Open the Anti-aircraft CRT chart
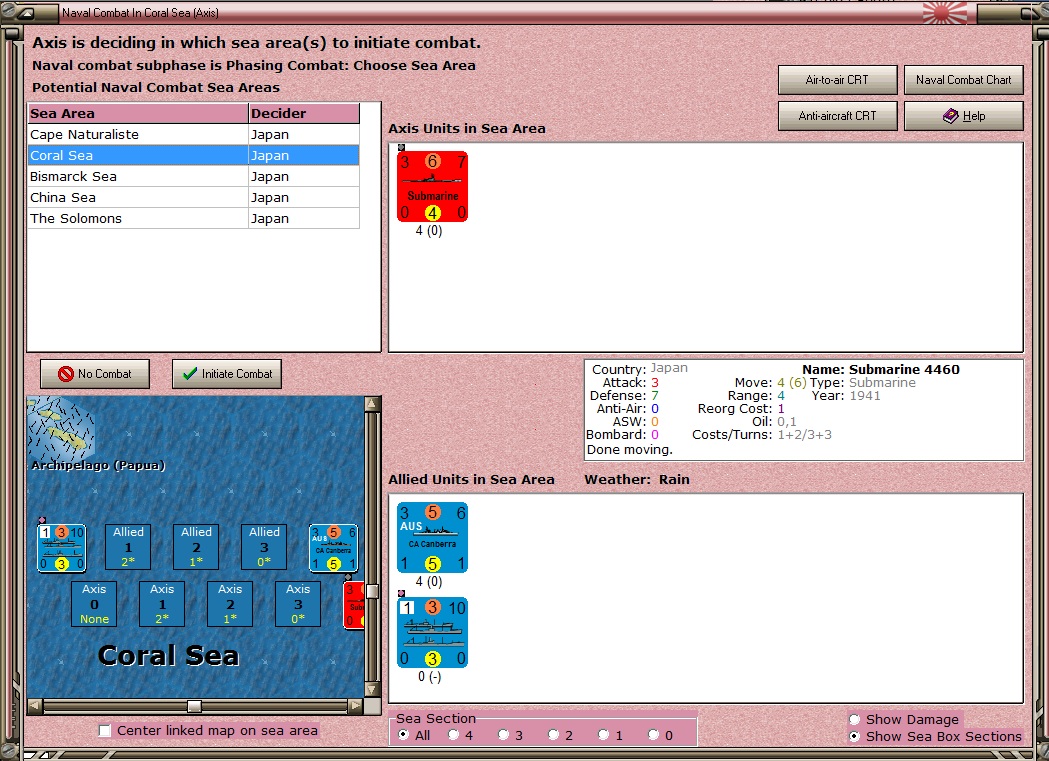Screen dimensions: 1049x761 pyautogui.click(x=837, y=116)
